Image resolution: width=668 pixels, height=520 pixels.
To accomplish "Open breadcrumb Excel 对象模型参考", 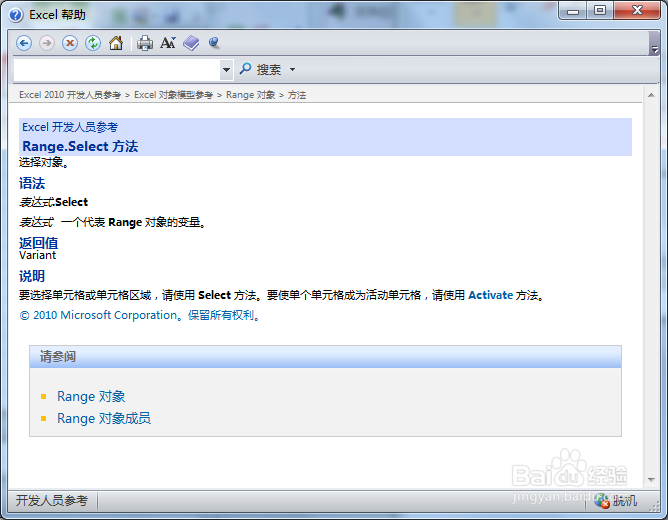I will (173, 95).
